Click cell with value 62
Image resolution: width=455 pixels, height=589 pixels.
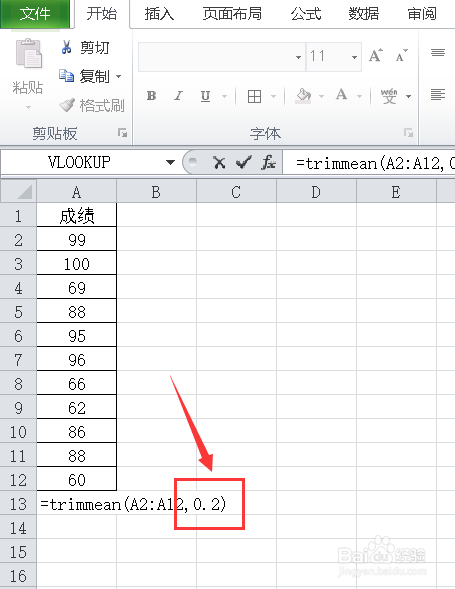(x=77, y=408)
